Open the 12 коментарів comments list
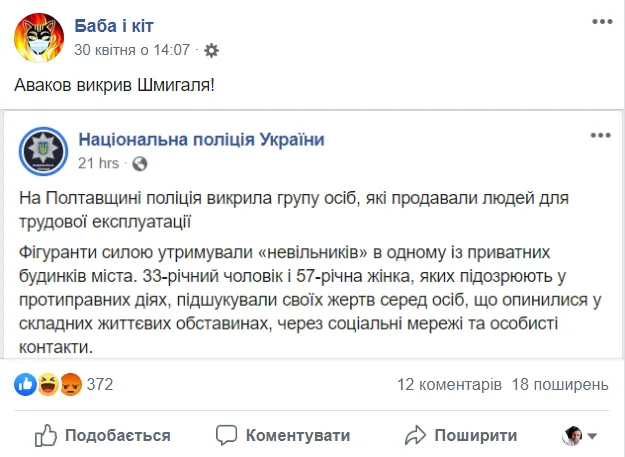 click(x=449, y=384)
